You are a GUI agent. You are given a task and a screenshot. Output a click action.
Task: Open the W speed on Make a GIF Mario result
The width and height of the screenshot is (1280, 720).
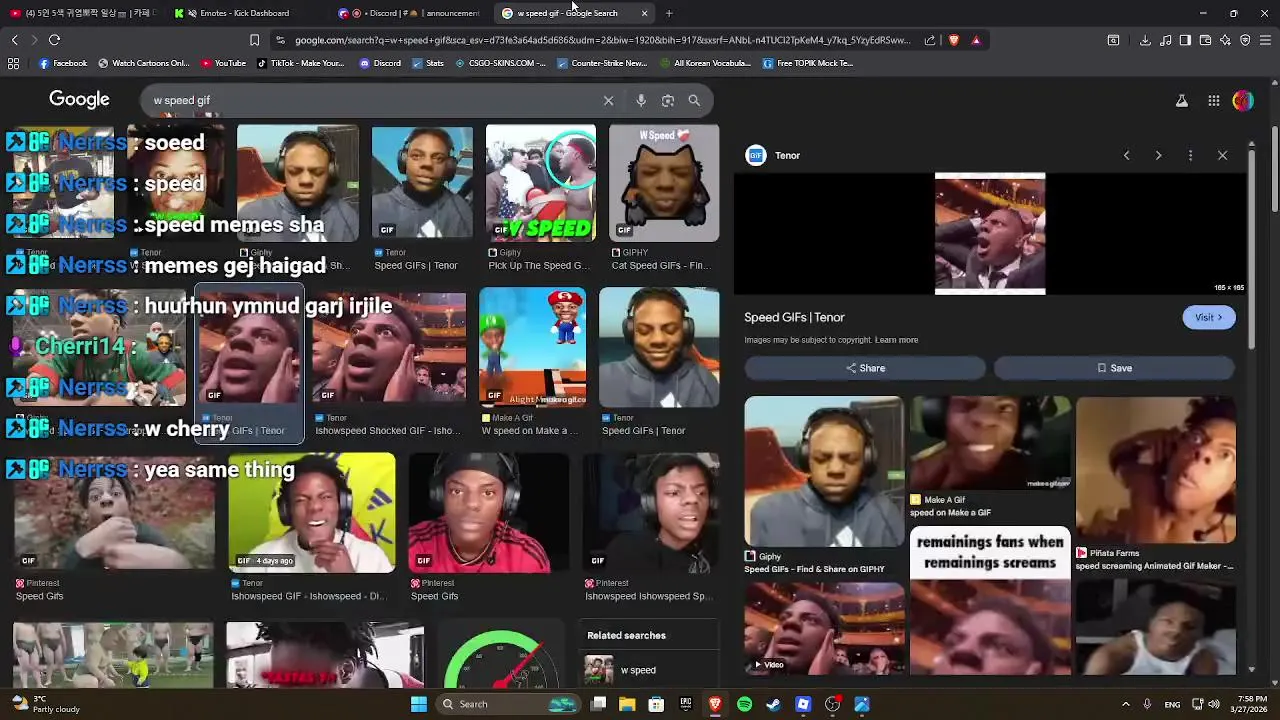coord(532,347)
